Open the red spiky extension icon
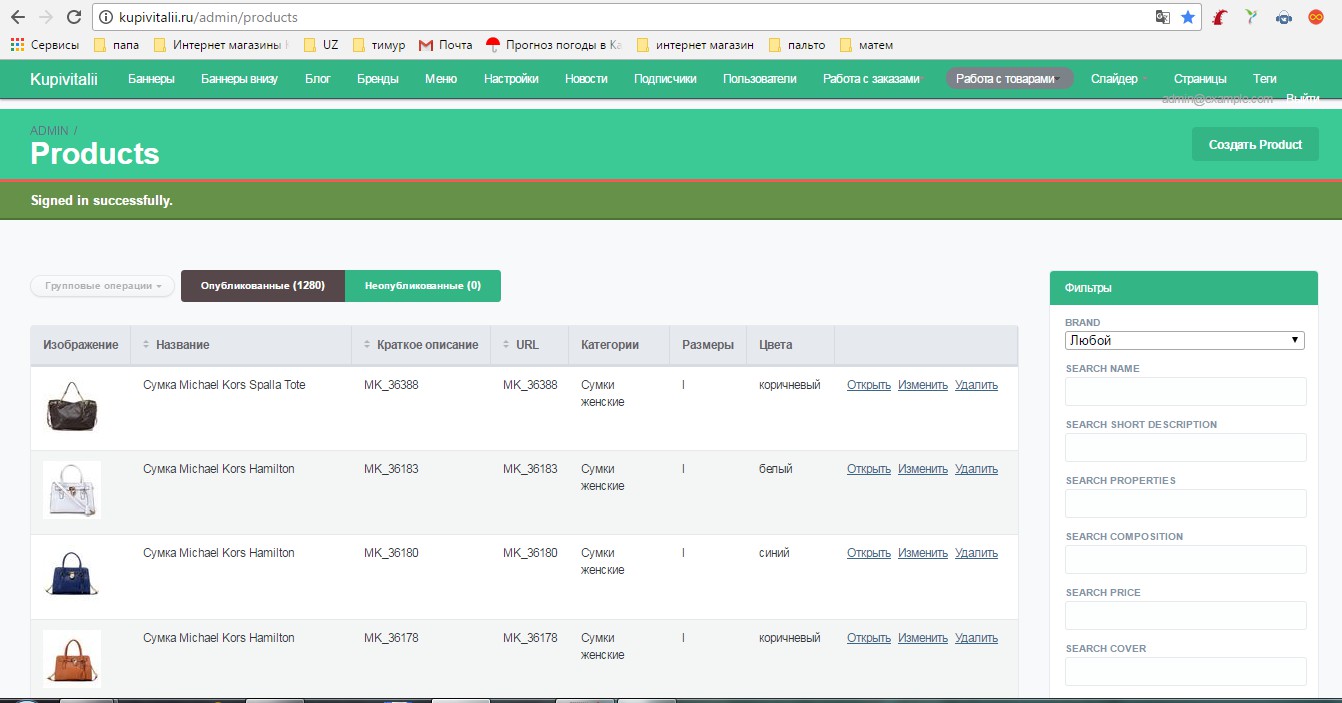This screenshot has width=1342, height=703. tap(1220, 17)
